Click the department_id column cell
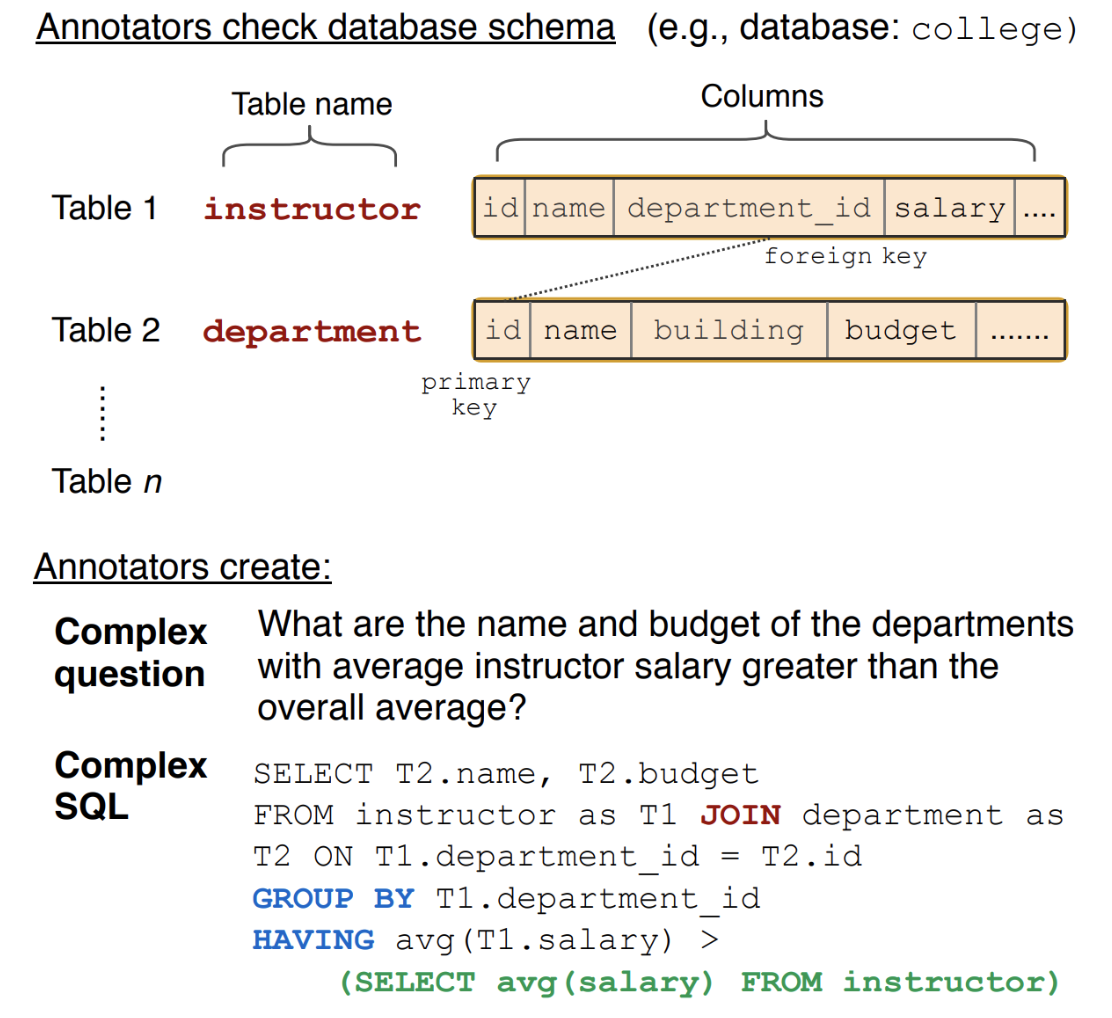 click(x=749, y=208)
